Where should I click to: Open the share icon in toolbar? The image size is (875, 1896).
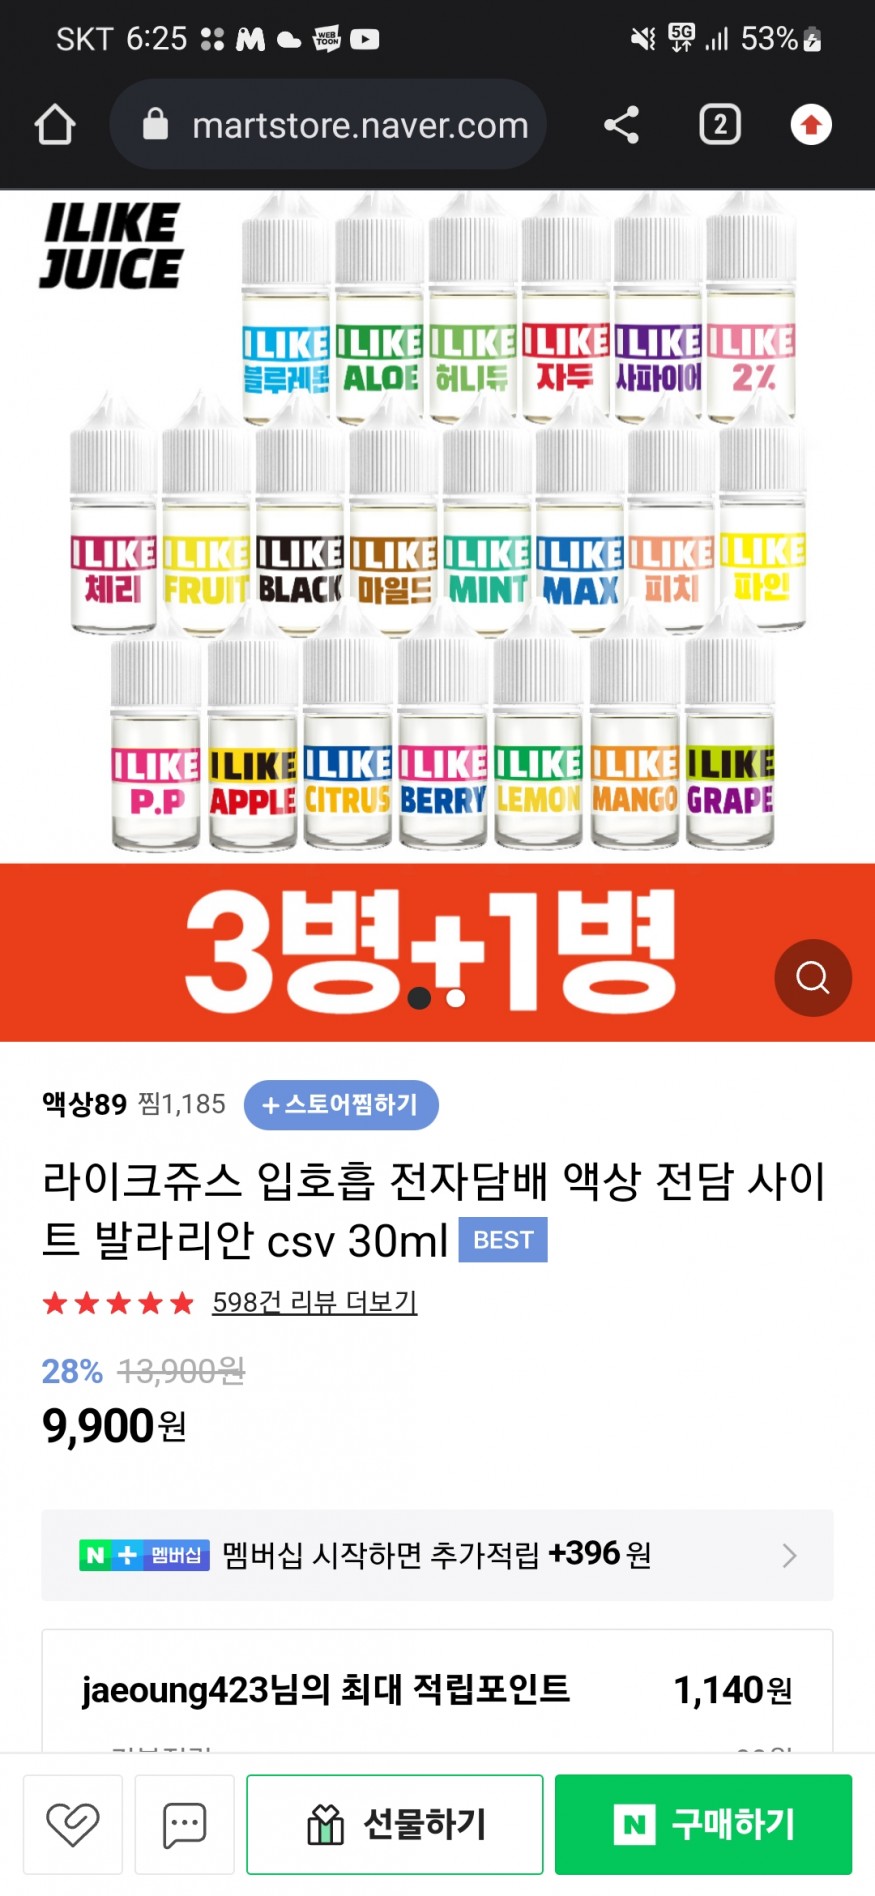(621, 125)
